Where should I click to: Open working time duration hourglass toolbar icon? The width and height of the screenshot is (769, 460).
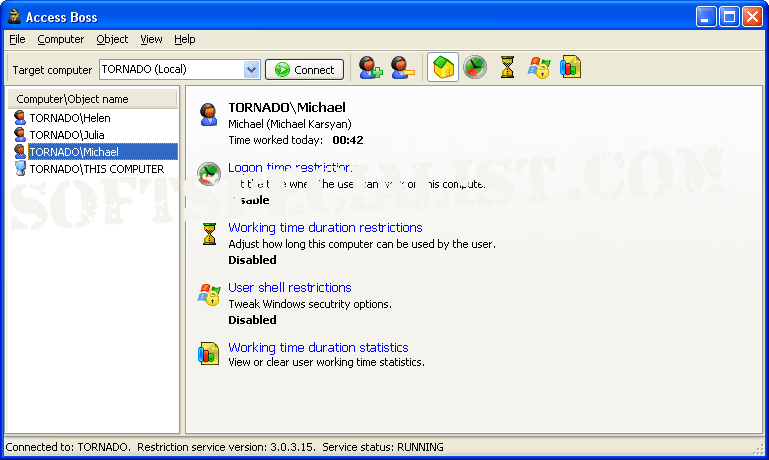(x=507, y=67)
